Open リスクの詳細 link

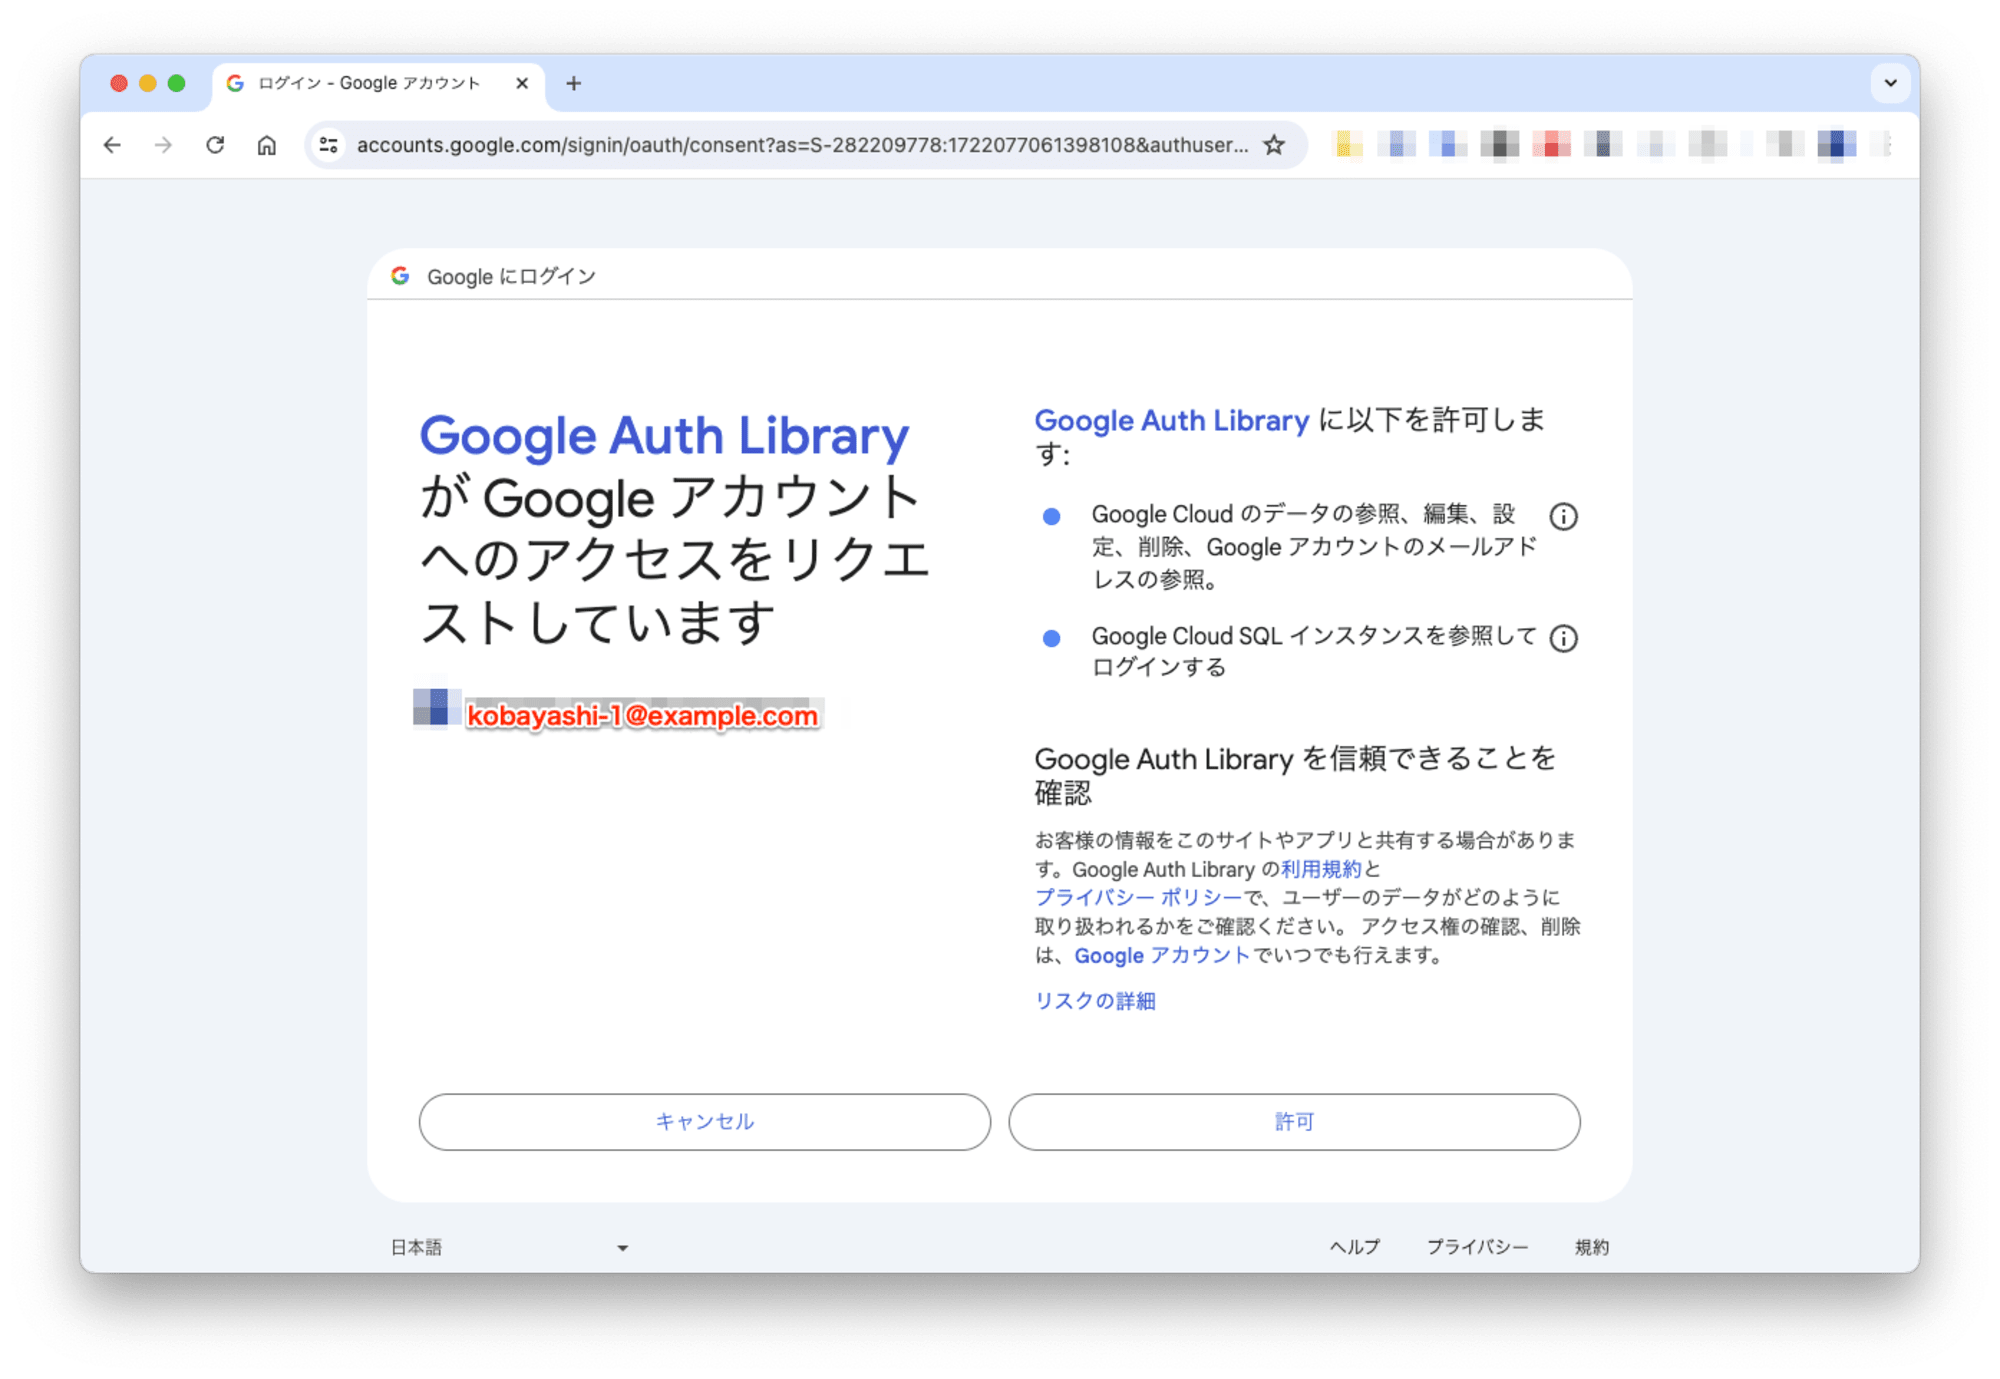coord(1095,1001)
